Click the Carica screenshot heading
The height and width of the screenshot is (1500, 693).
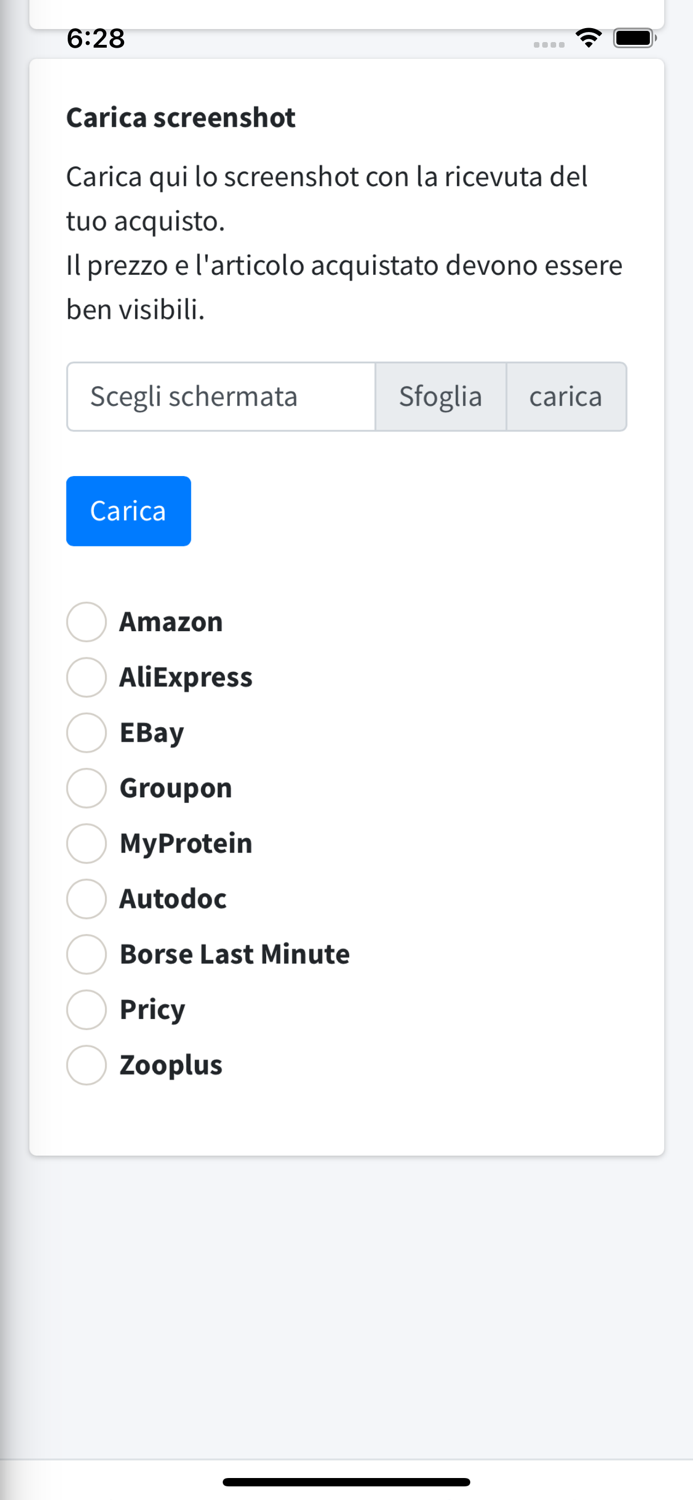pyautogui.click(x=181, y=118)
